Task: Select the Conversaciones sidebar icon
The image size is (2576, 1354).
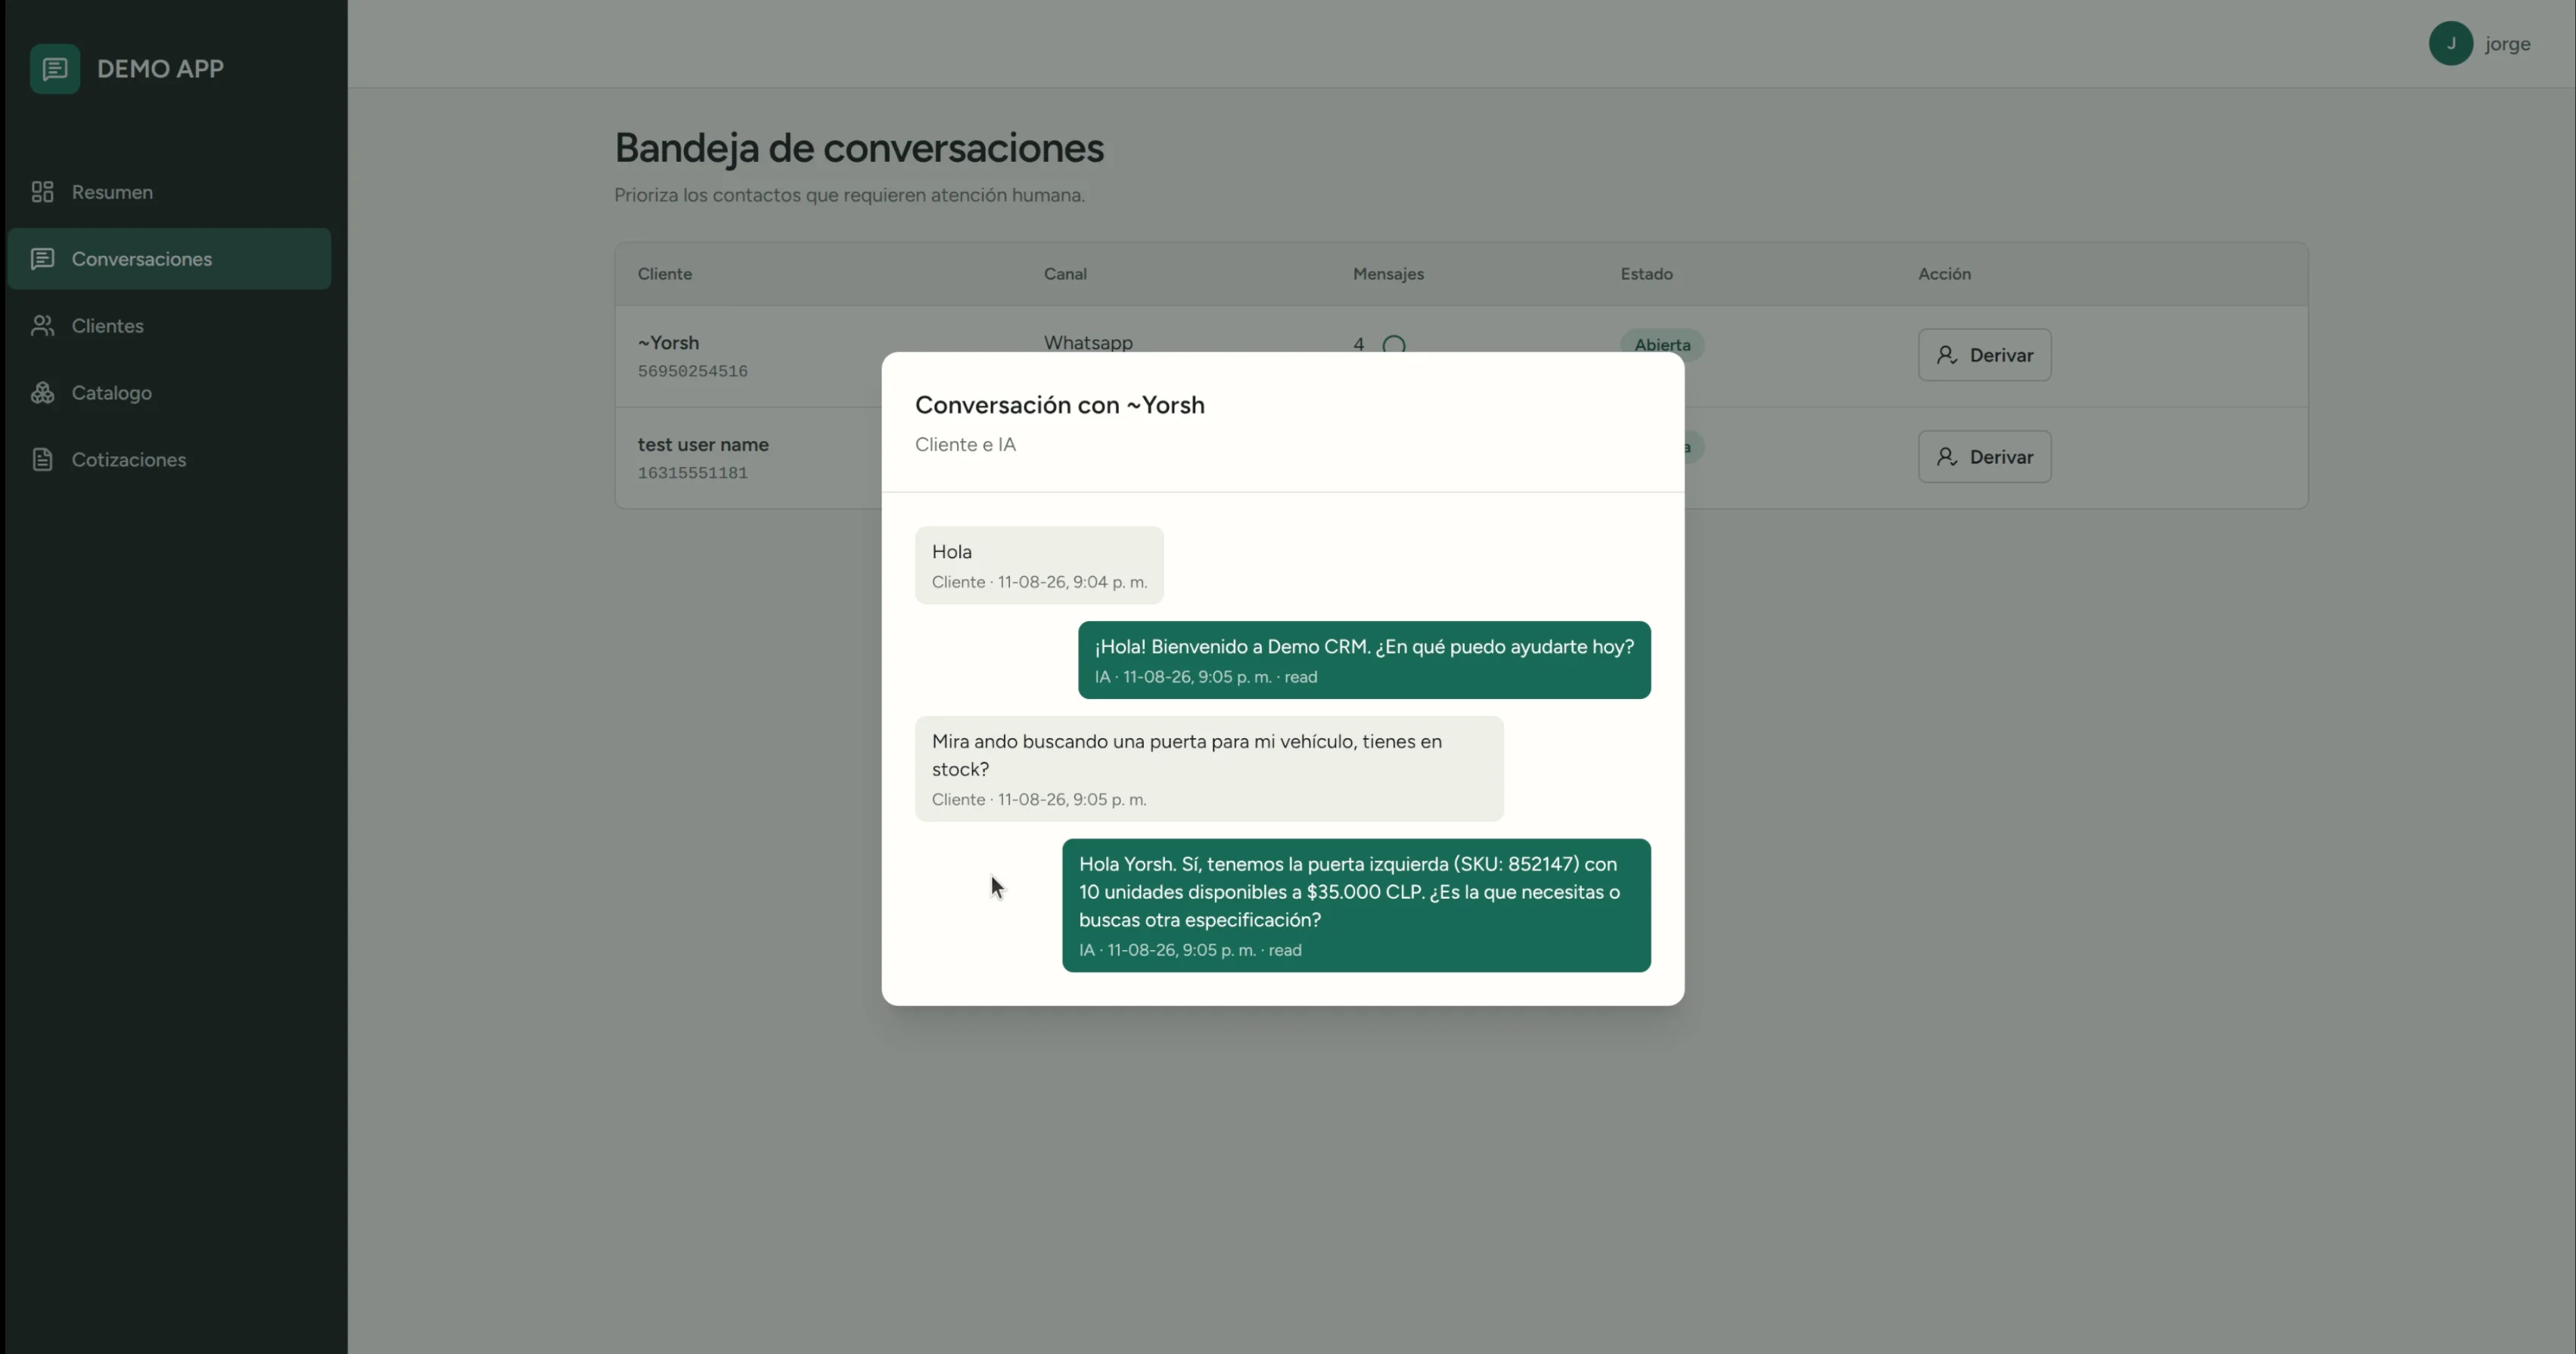Action: 42,259
